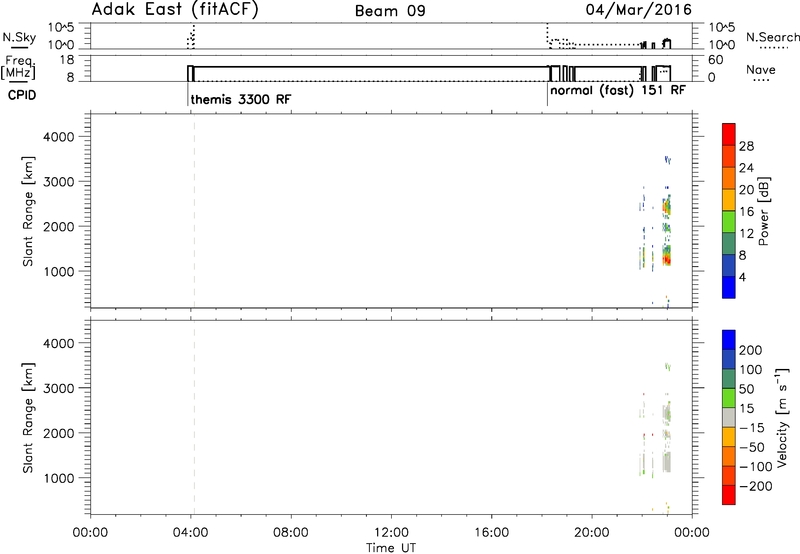Click the yellow −50 to −15 Velocity colorbar segment
The width and height of the screenshot is (800, 554).
pyautogui.click(x=729, y=437)
